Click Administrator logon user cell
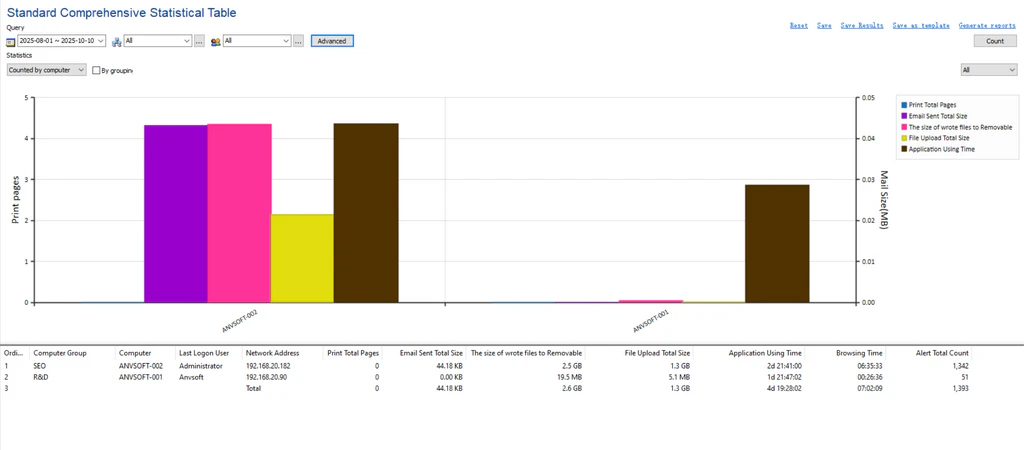This screenshot has height=450, width=1024. point(200,366)
